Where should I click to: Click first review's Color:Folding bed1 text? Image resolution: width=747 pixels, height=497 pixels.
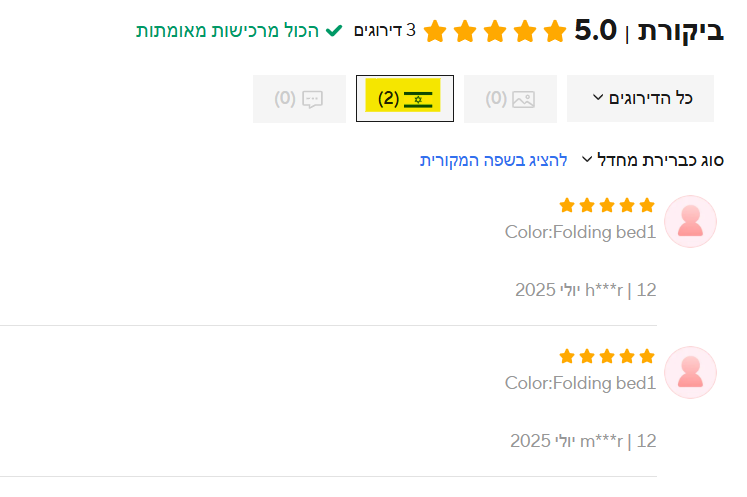(580, 233)
